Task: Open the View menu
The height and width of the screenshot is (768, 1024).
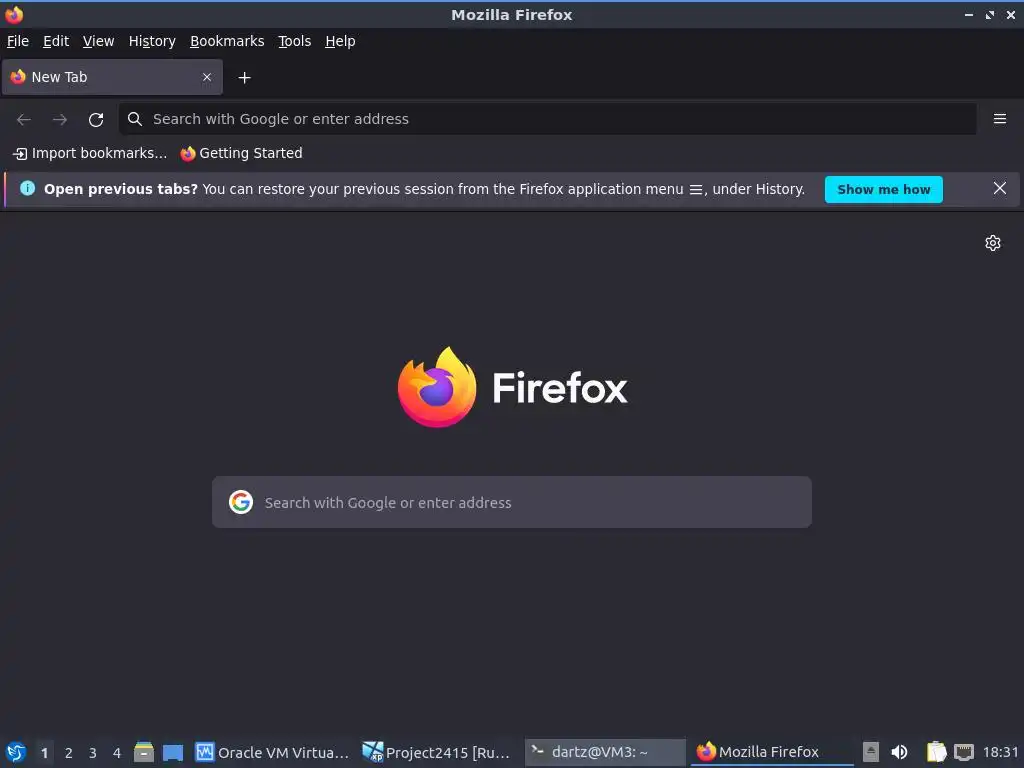Action: 99,41
